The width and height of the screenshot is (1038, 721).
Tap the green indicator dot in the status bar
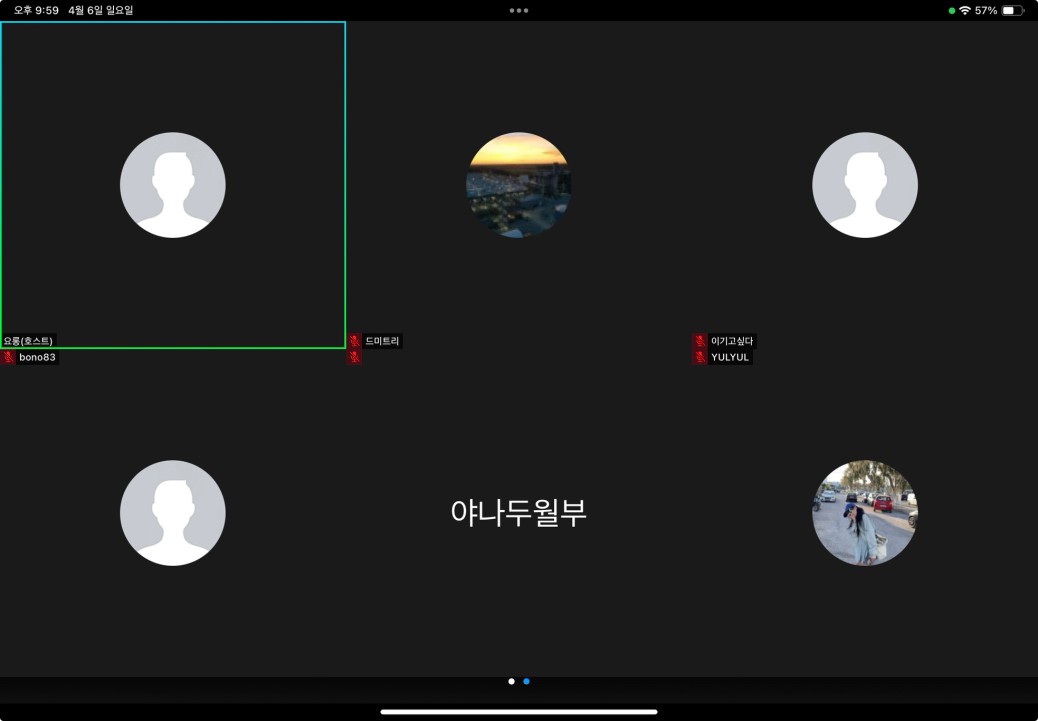pyautogui.click(x=952, y=10)
